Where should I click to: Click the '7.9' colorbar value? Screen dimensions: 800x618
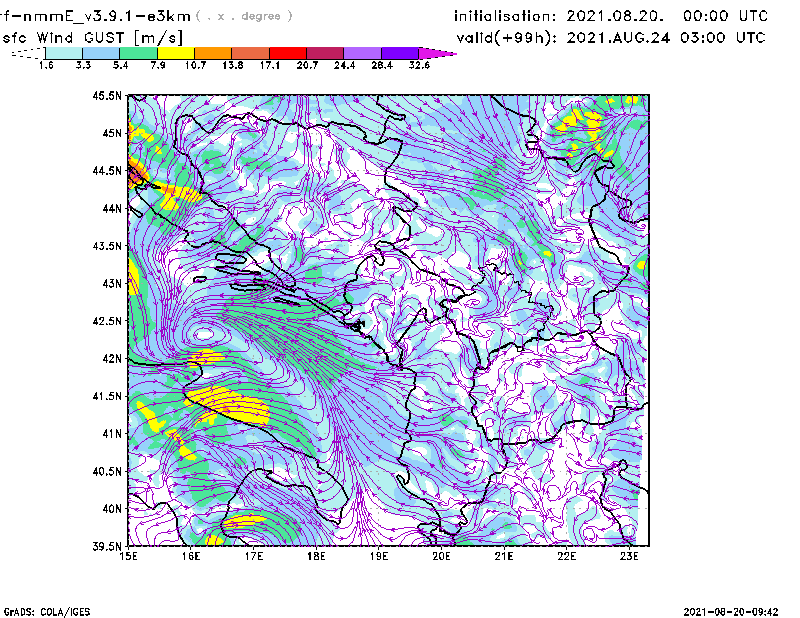[158, 65]
